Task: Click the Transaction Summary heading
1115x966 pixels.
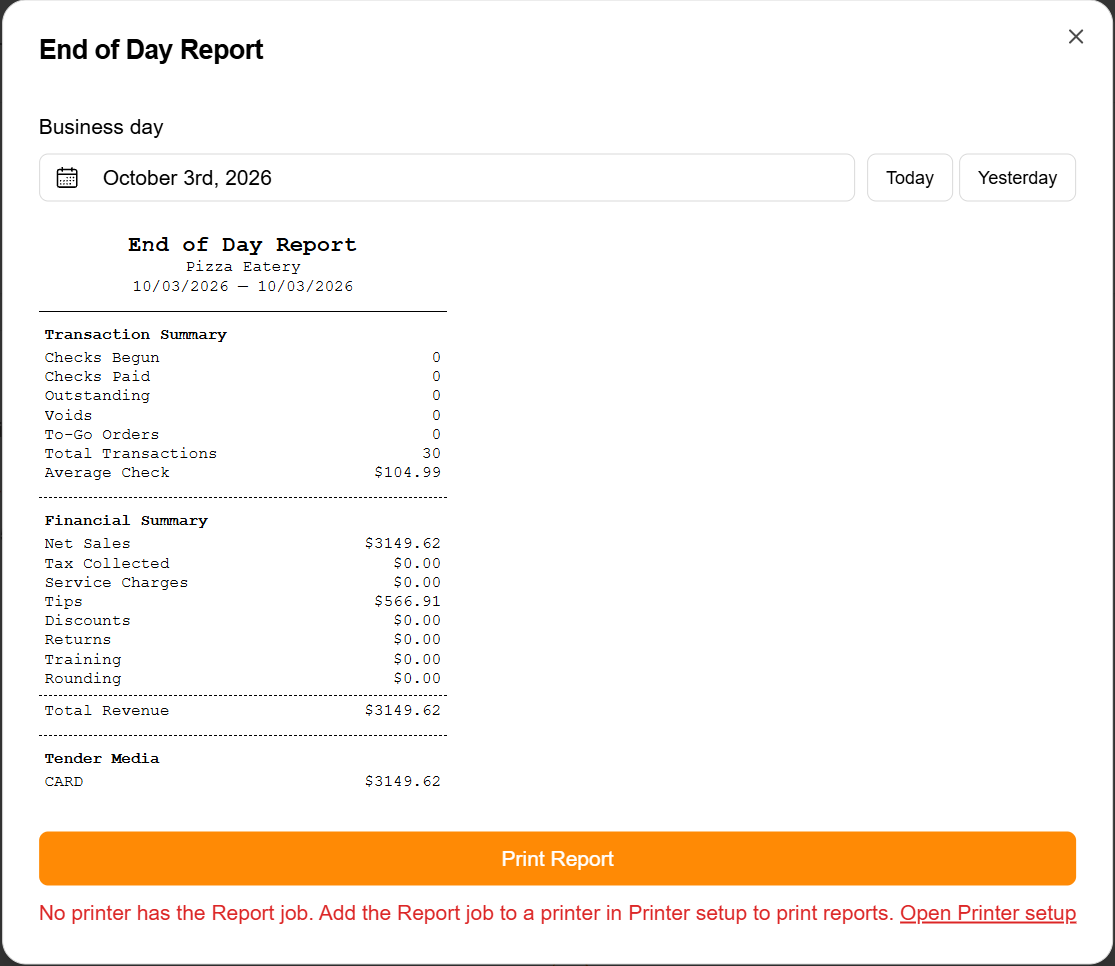Action: click(x=136, y=334)
